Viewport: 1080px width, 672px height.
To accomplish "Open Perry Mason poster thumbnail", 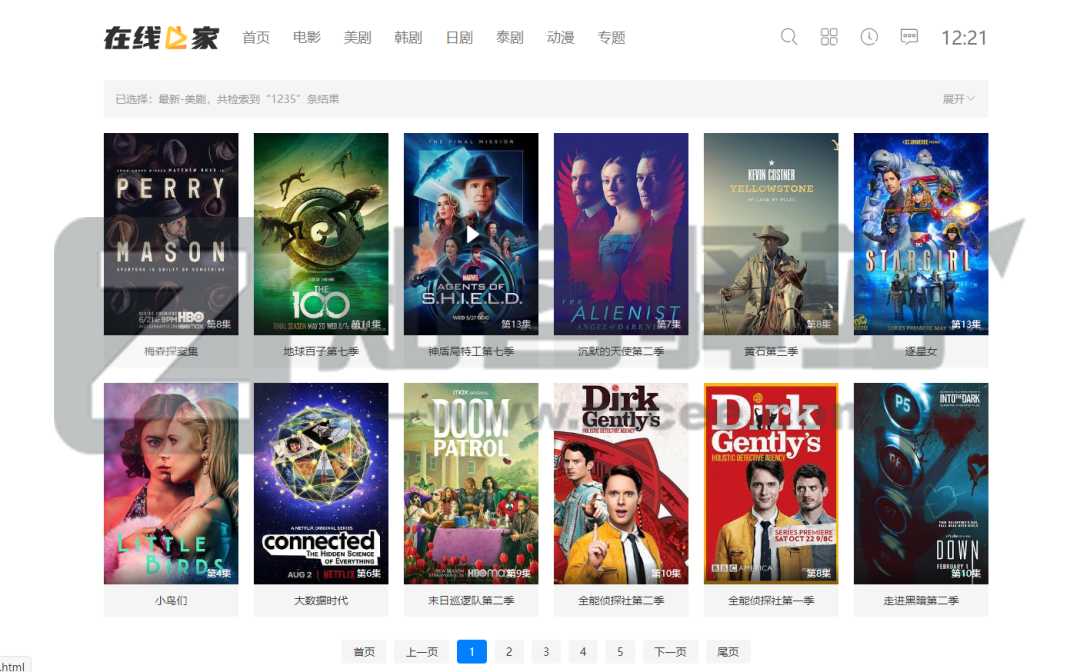I will (171, 234).
